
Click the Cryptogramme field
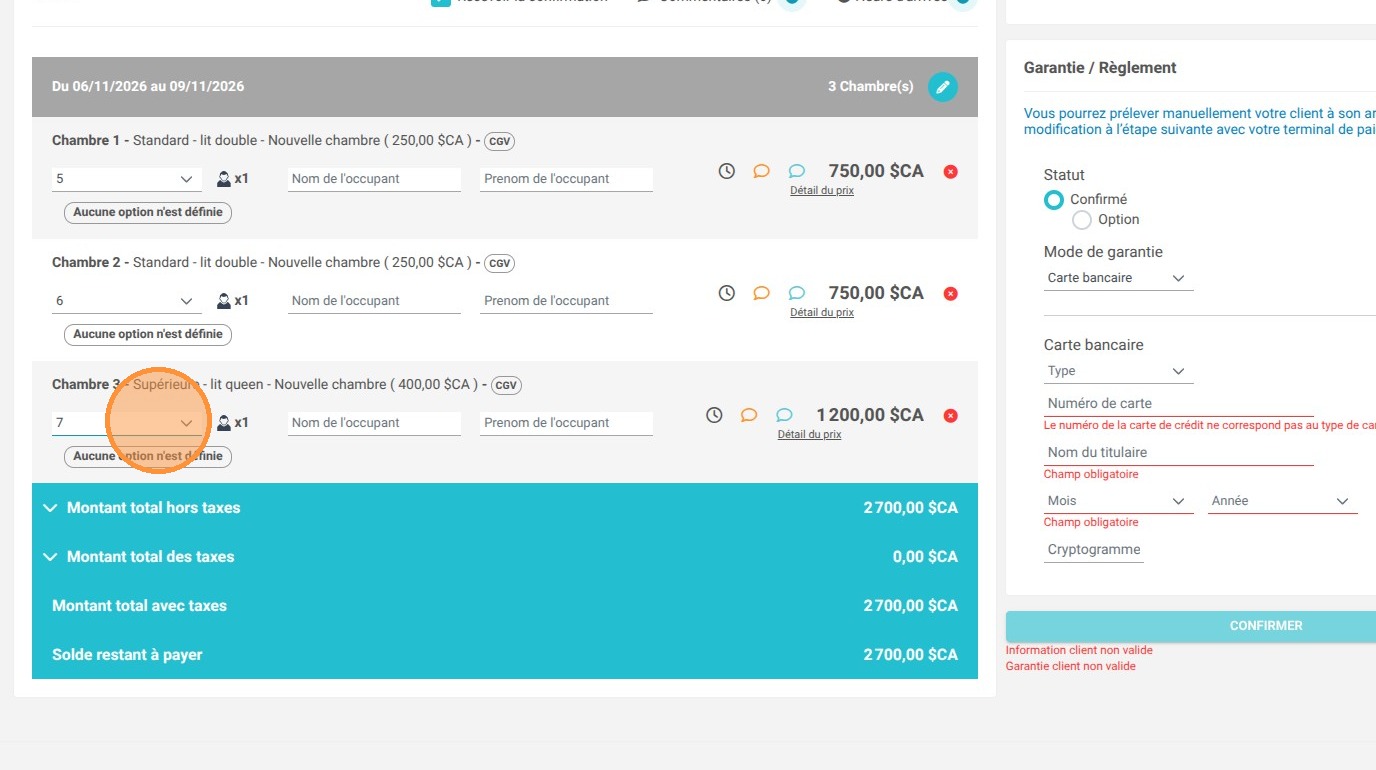click(1094, 550)
